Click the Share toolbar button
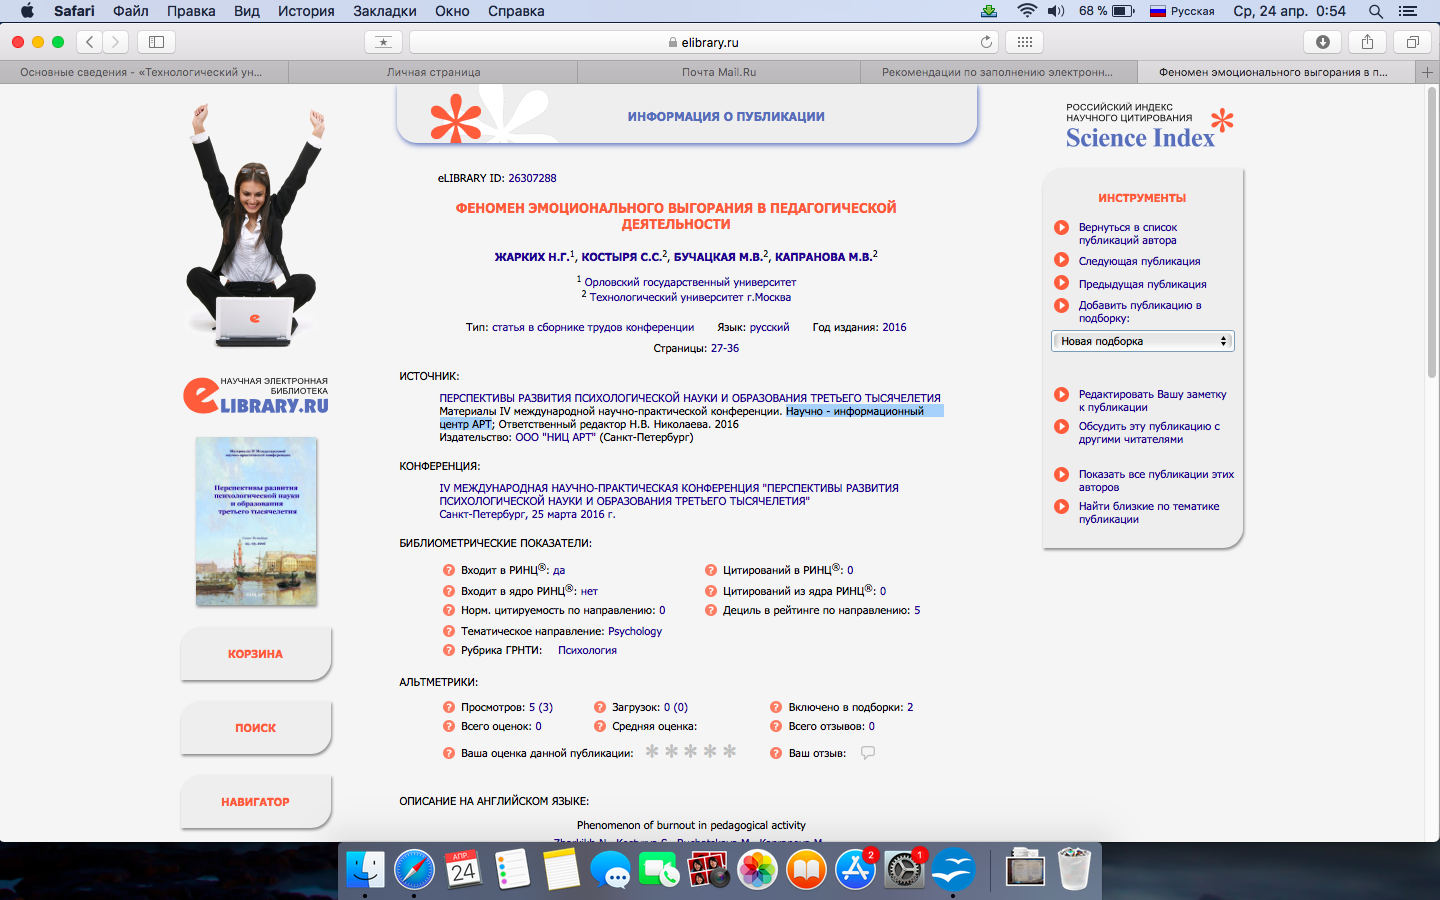This screenshot has height=900, width=1440. [1367, 42]
